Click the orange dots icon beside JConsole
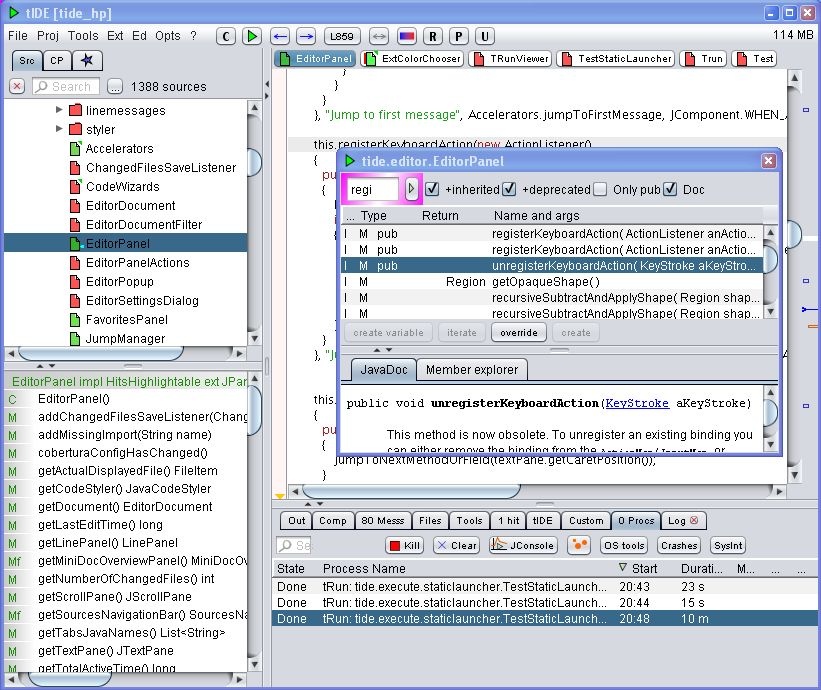Image resolution: width=821 pixels, height=690 pixels. click(x=578, y=545)
